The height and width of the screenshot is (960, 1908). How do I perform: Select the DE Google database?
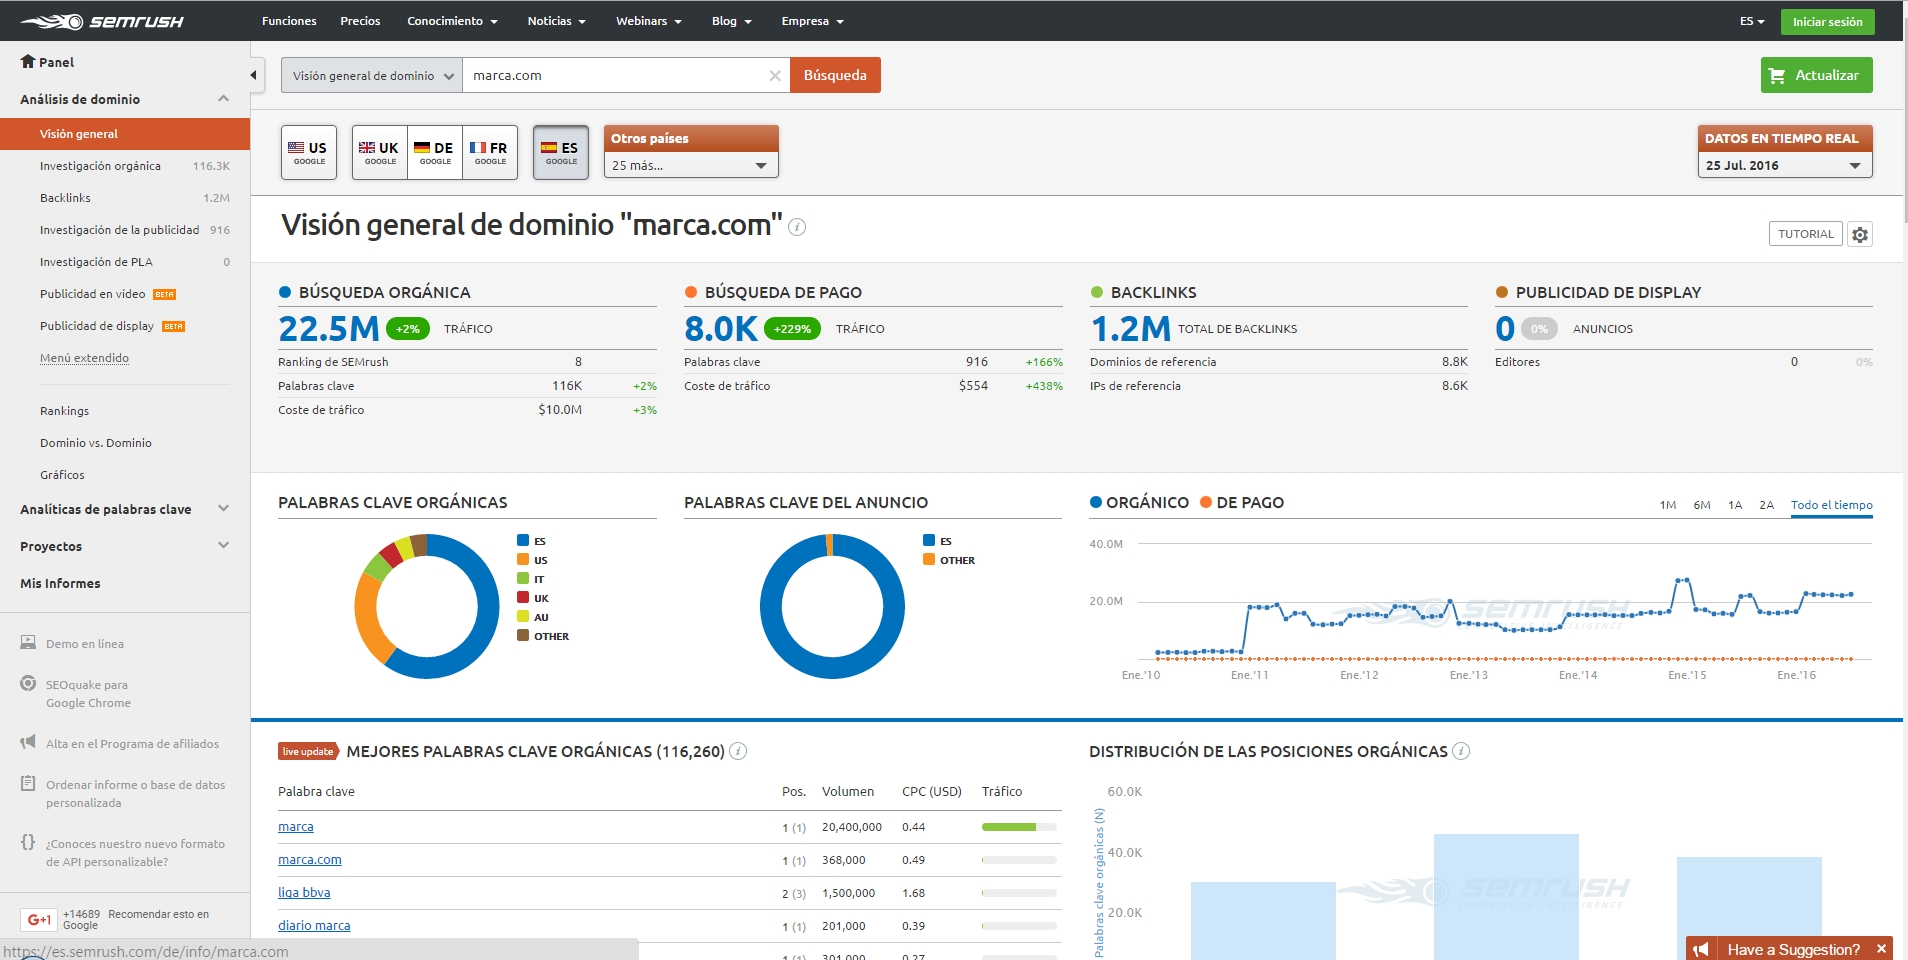pyautogui.click(x=435, y=152)
